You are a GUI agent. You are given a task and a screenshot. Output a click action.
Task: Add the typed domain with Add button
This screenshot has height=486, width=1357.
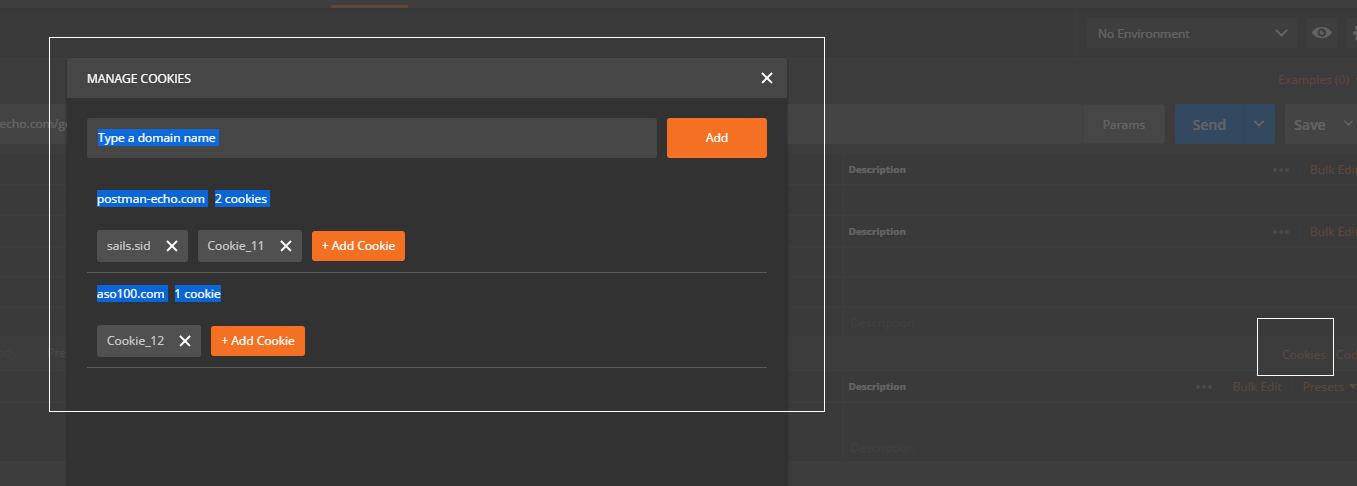[717, 138]
